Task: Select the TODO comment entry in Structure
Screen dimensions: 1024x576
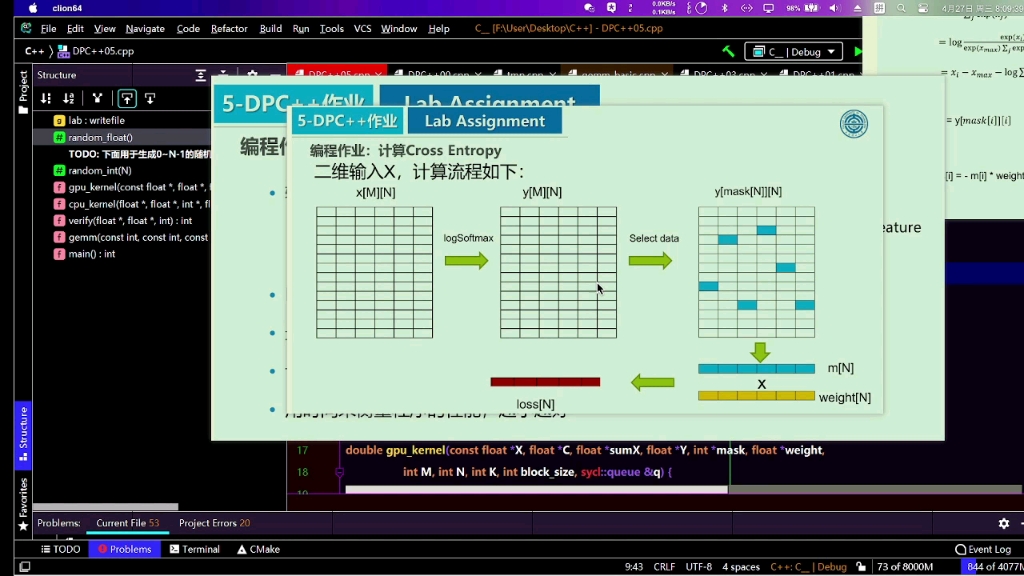Action: click(x=140, y=154)
